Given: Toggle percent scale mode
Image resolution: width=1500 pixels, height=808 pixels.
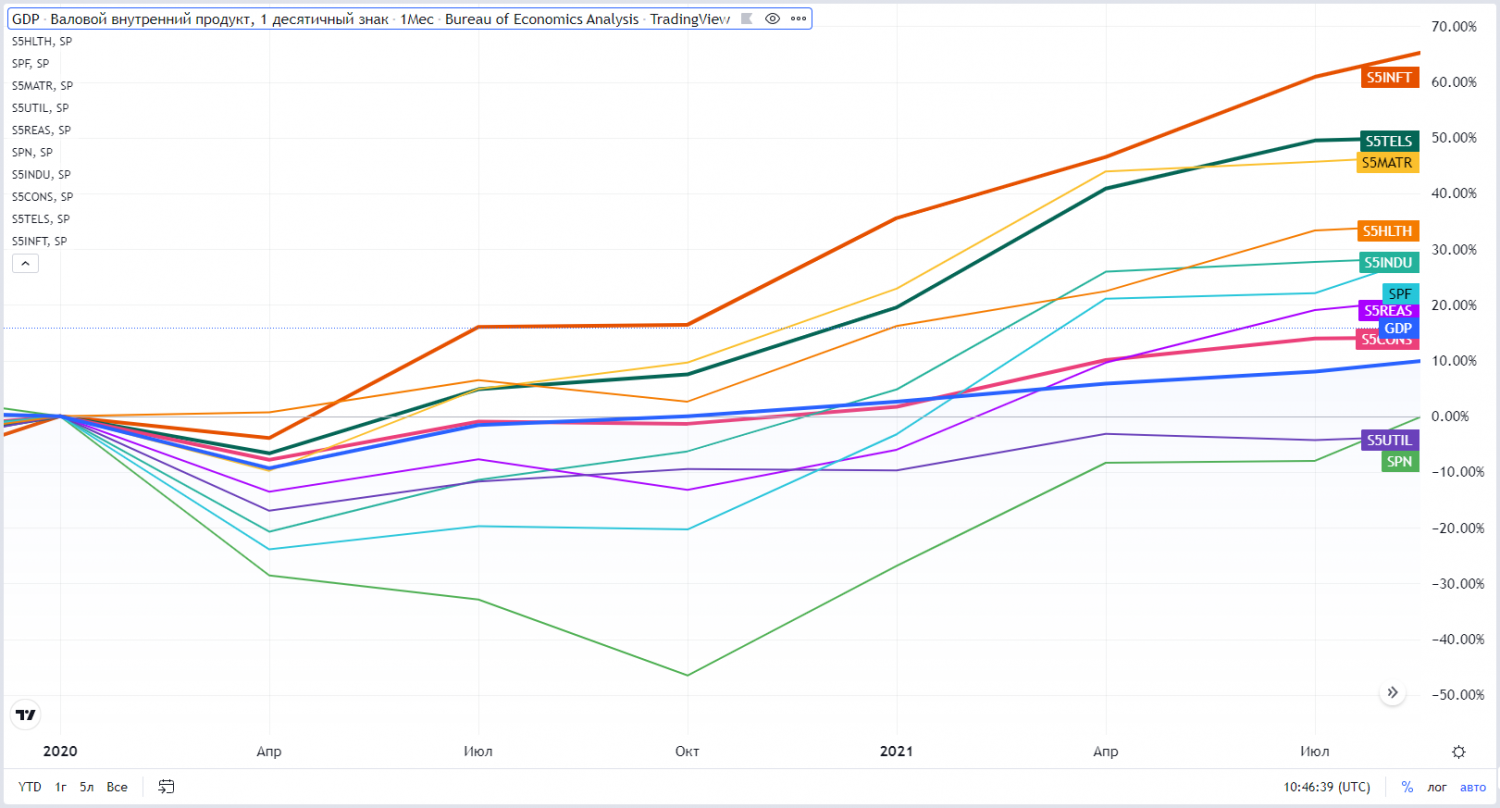Looking at the screenshot, I should tap(1407, 787).
